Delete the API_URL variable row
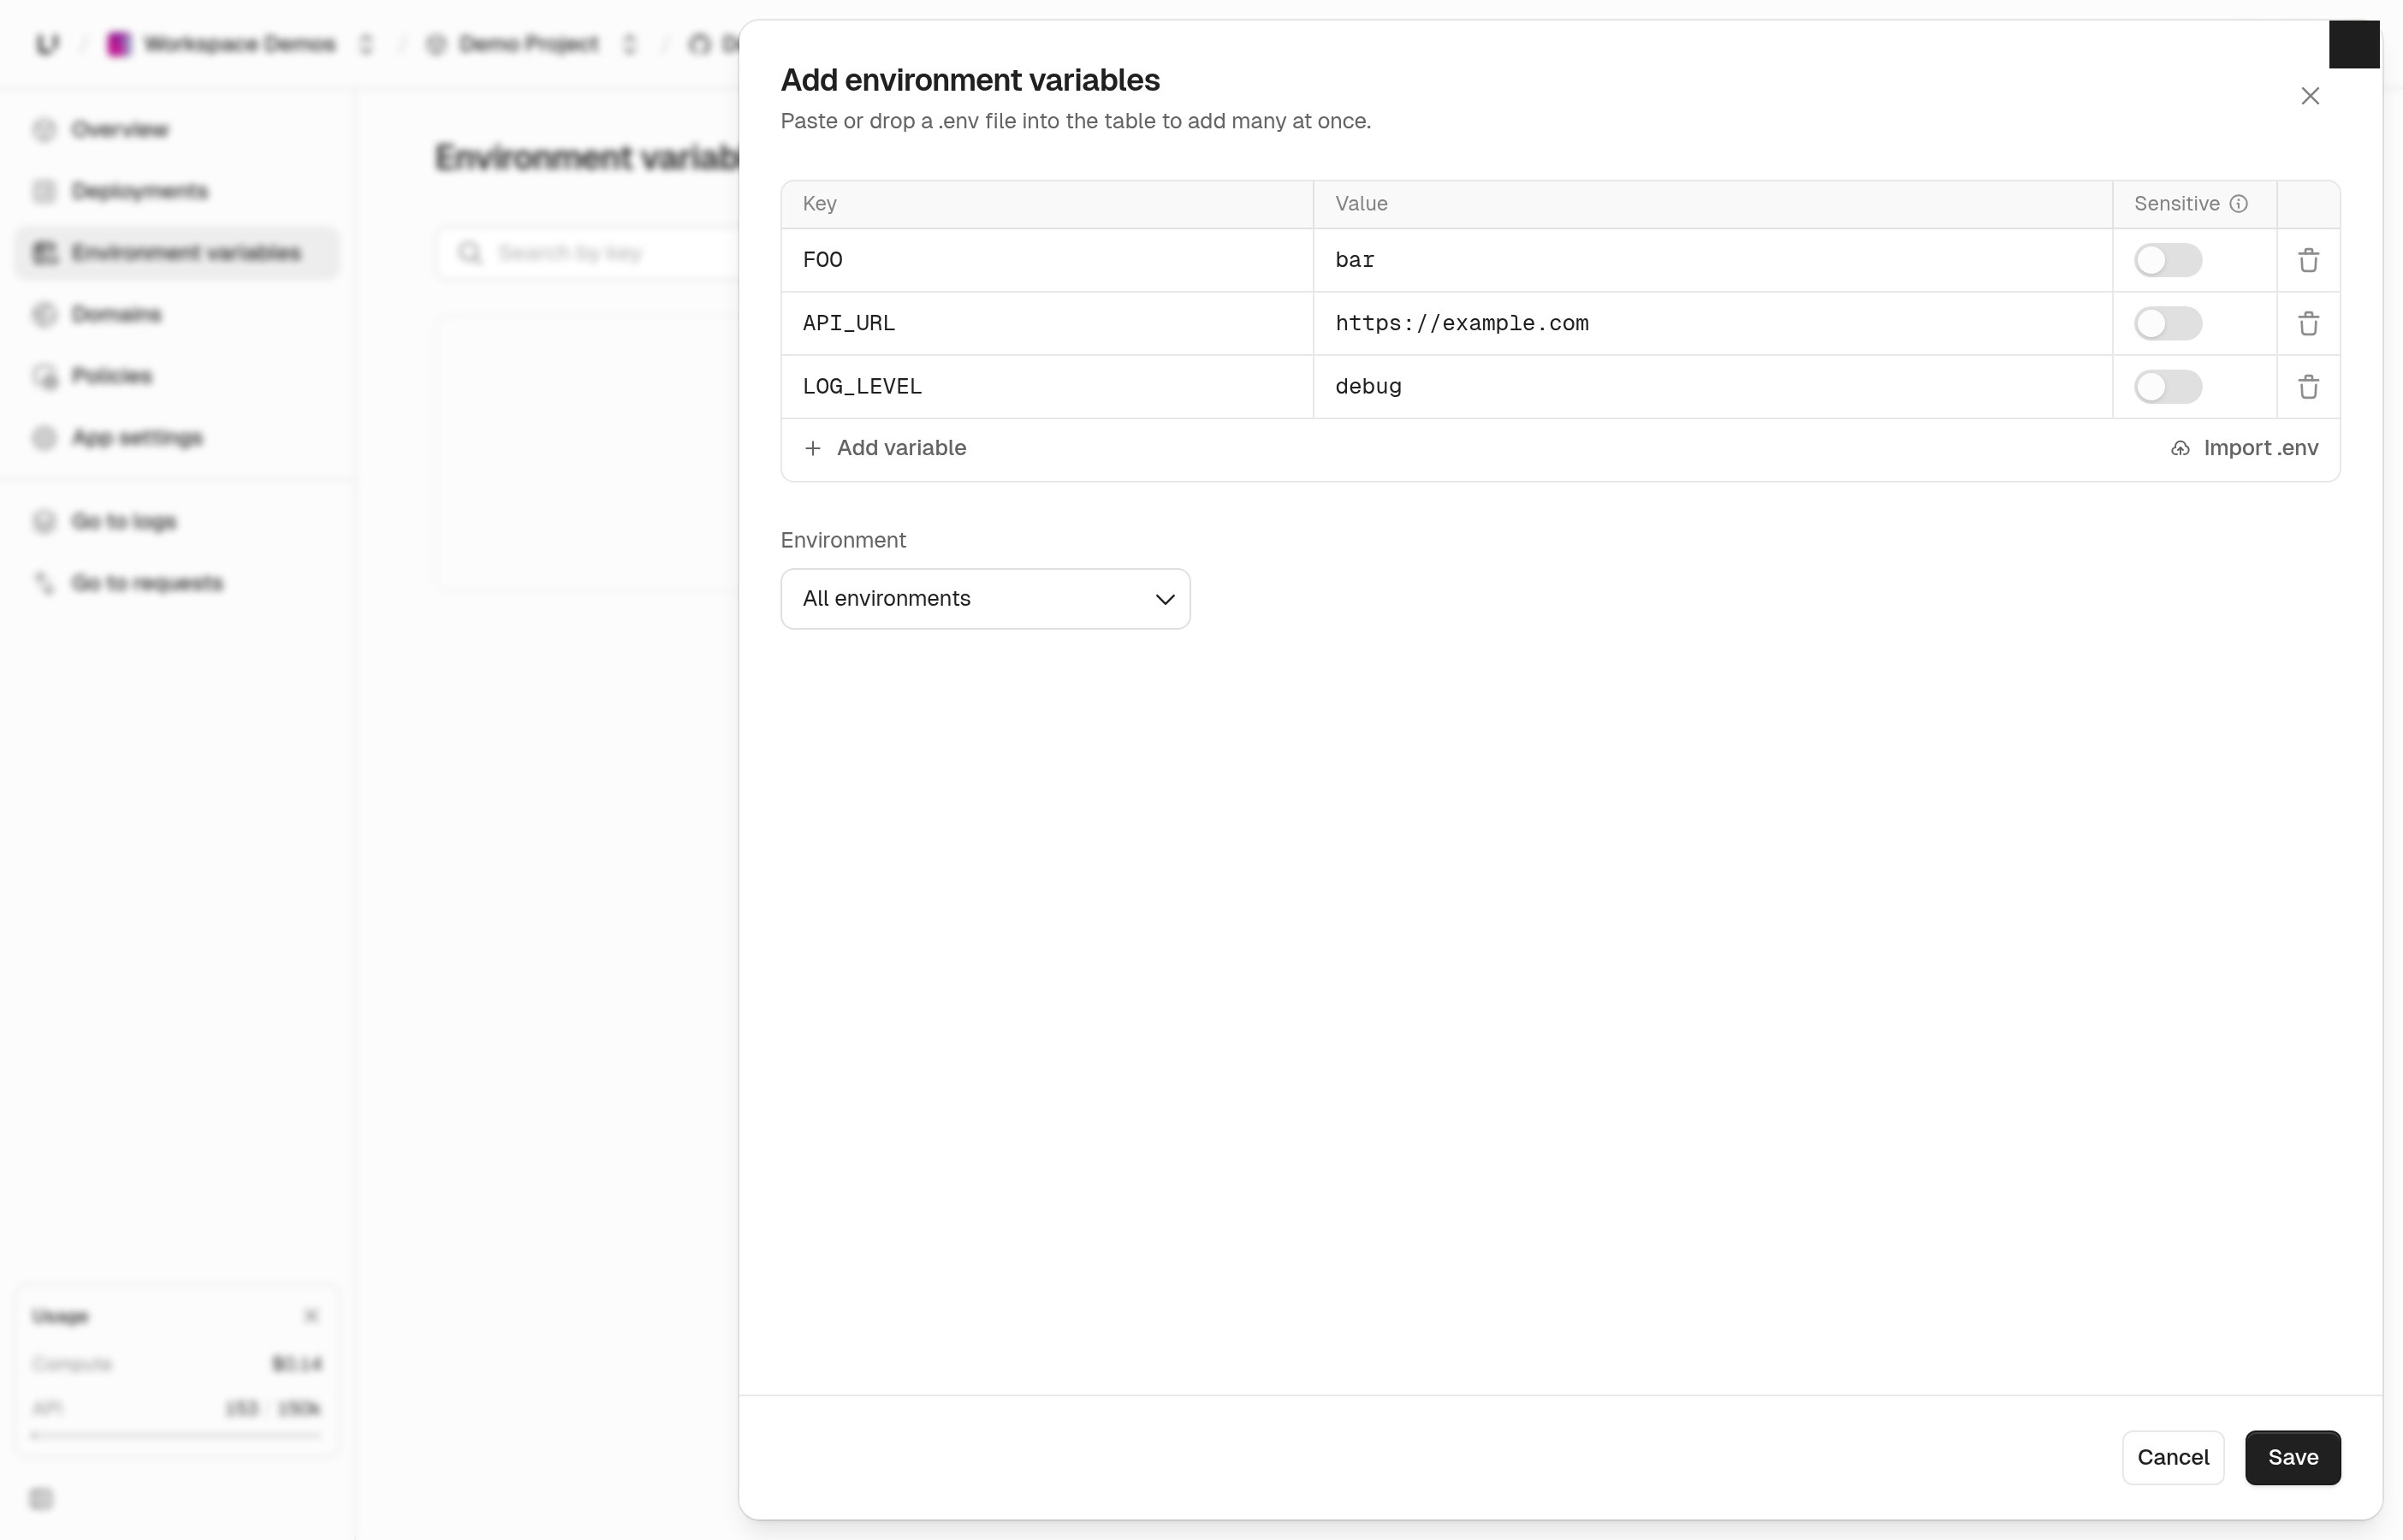 pos(2308,323)
